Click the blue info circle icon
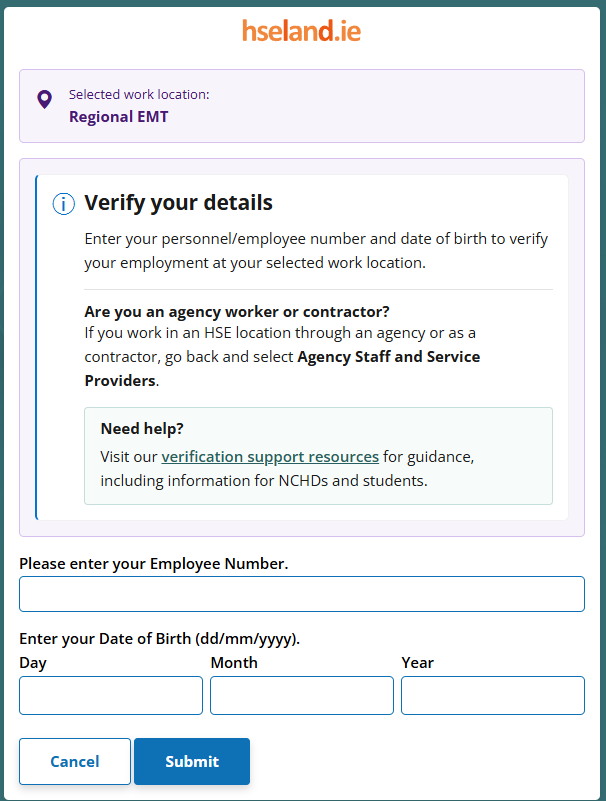 coord(64,204)
